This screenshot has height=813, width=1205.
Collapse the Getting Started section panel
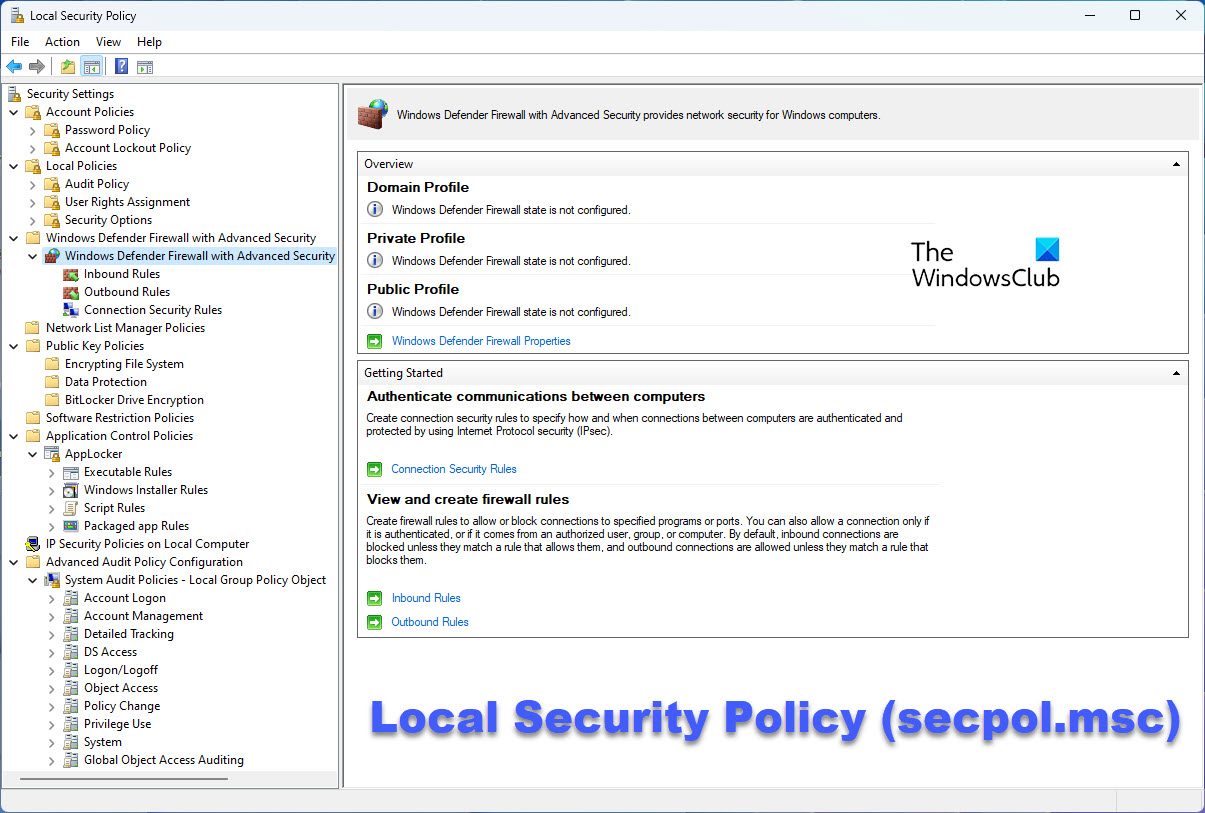tap(1176, 372)
